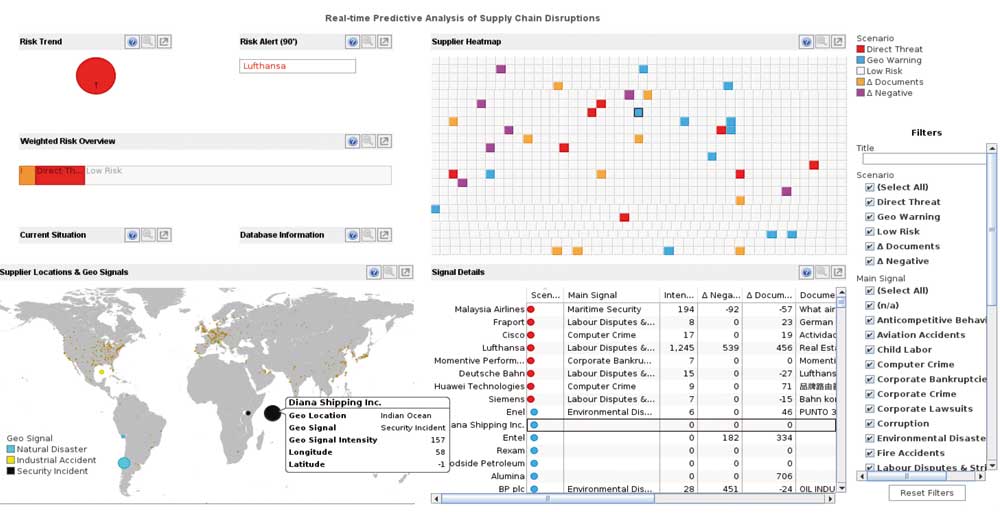
Task: Toggle the Fire Accidents filter checkbox
Action: (869, 453)
